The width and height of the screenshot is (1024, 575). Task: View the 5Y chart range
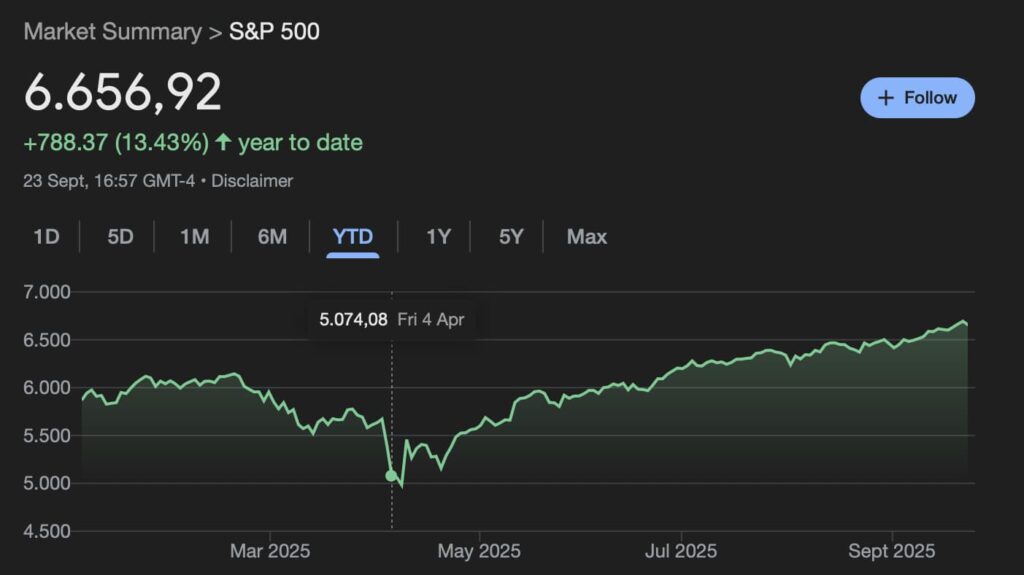511,237
